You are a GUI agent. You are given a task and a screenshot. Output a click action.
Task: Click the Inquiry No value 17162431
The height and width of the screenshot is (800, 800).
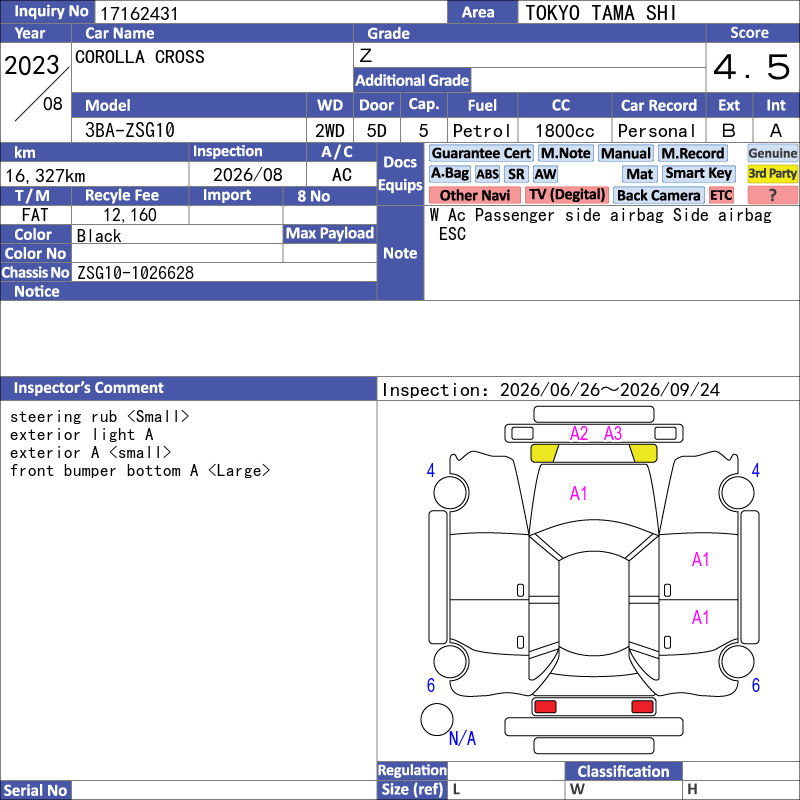[139, 14]
